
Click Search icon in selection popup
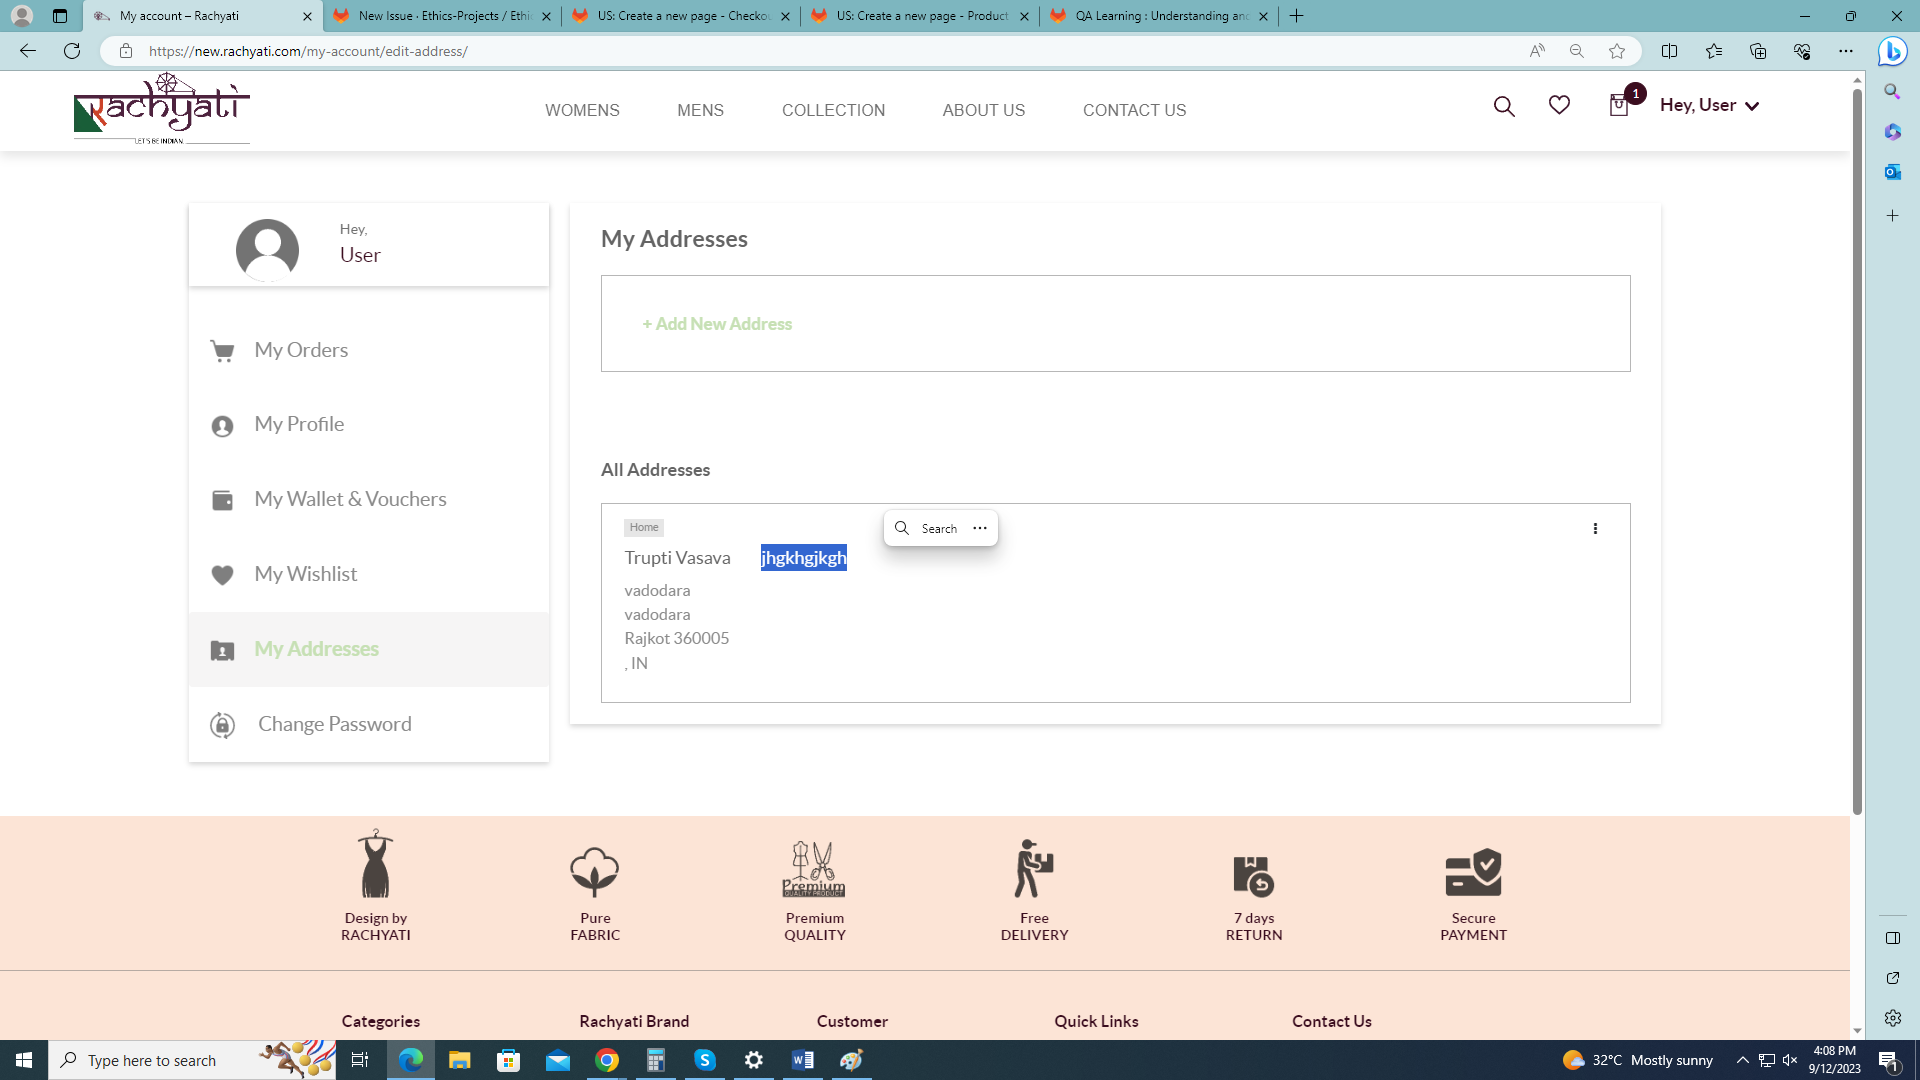902,528
